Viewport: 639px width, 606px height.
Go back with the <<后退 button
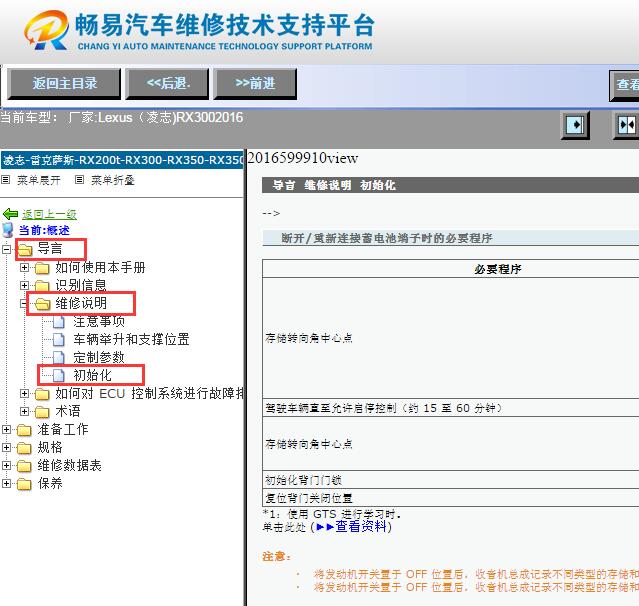167,84
